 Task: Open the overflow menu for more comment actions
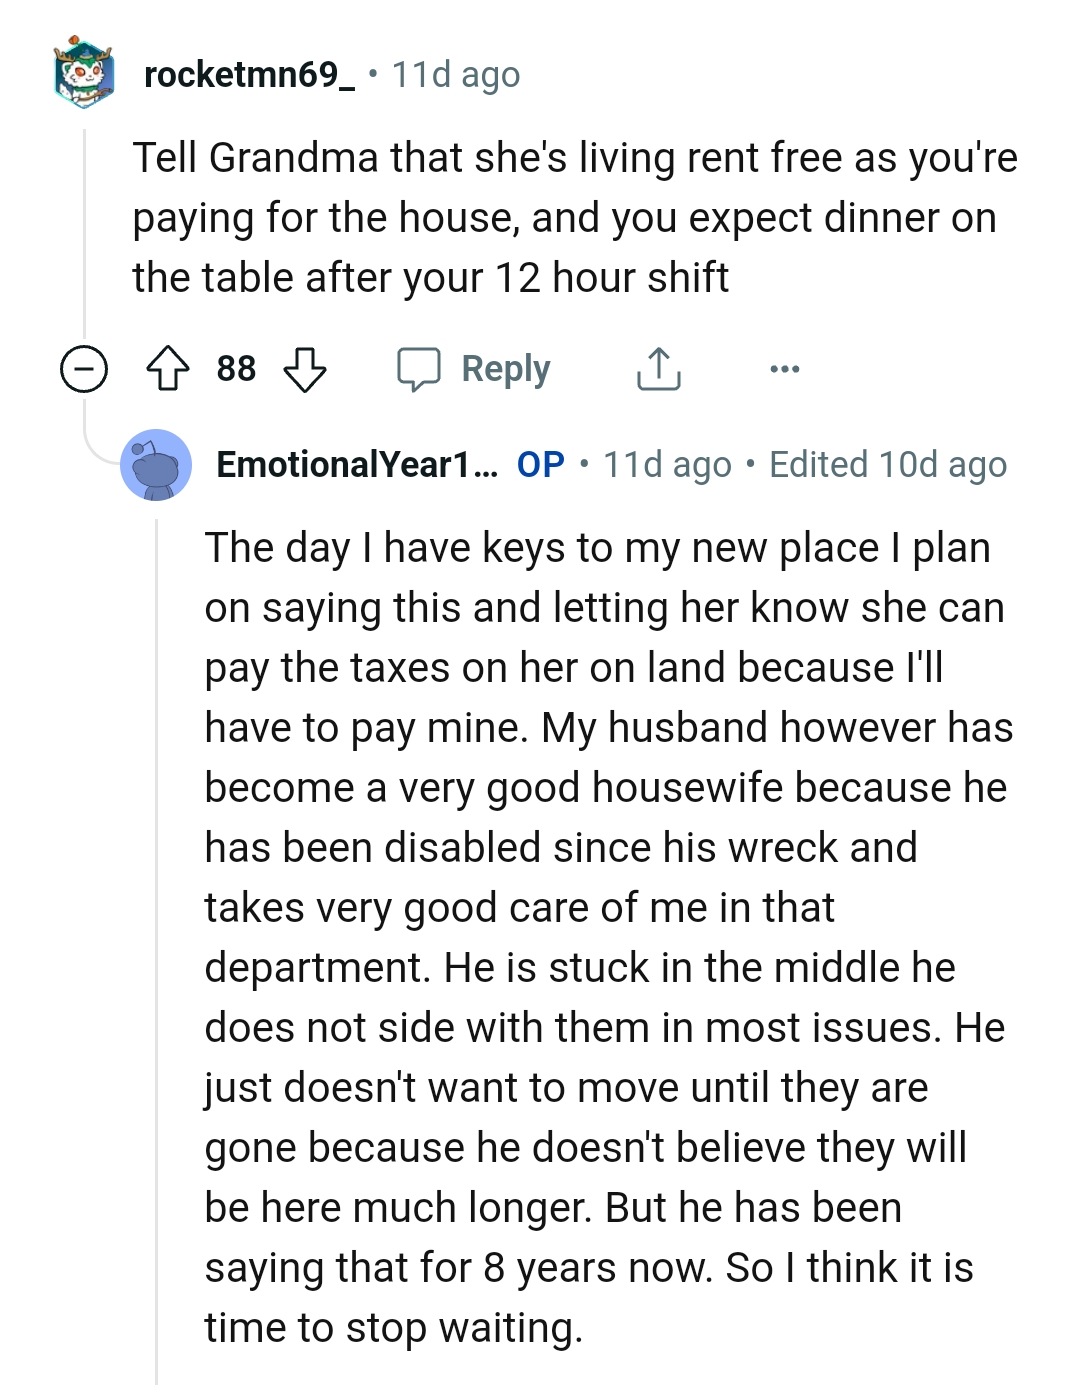786,367
